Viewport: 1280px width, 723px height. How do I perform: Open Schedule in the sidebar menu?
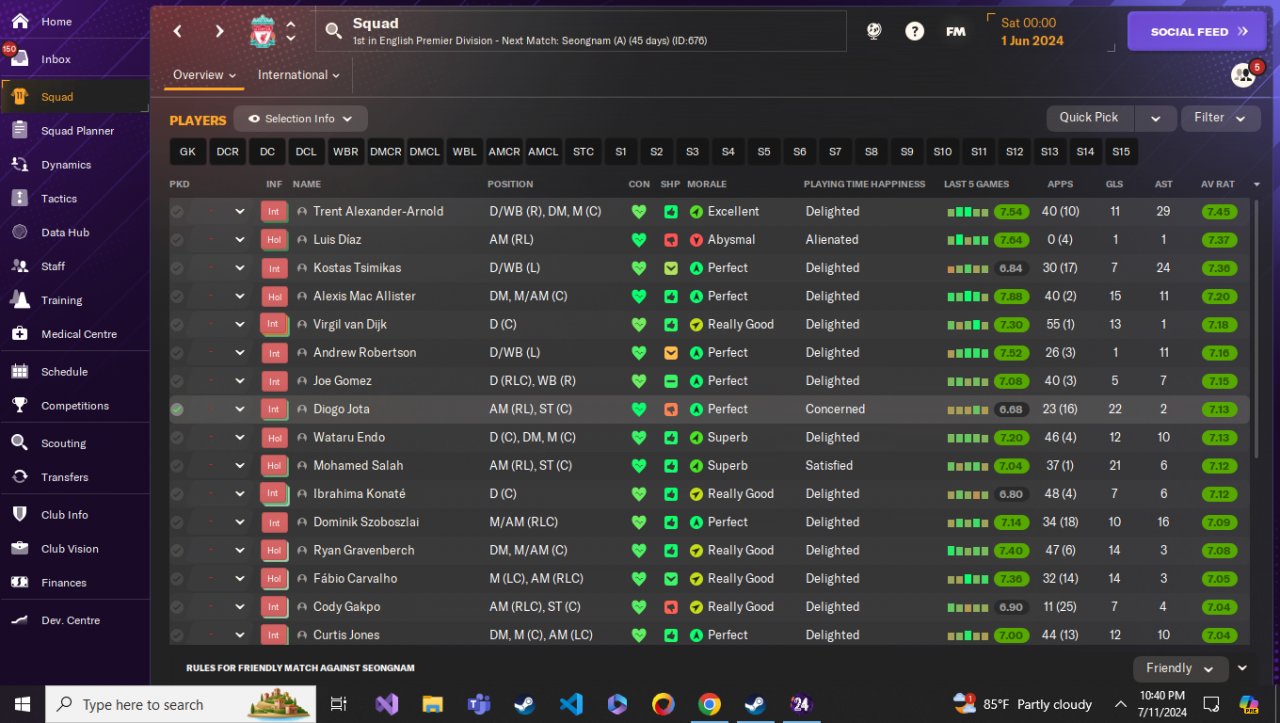(75, 371)
